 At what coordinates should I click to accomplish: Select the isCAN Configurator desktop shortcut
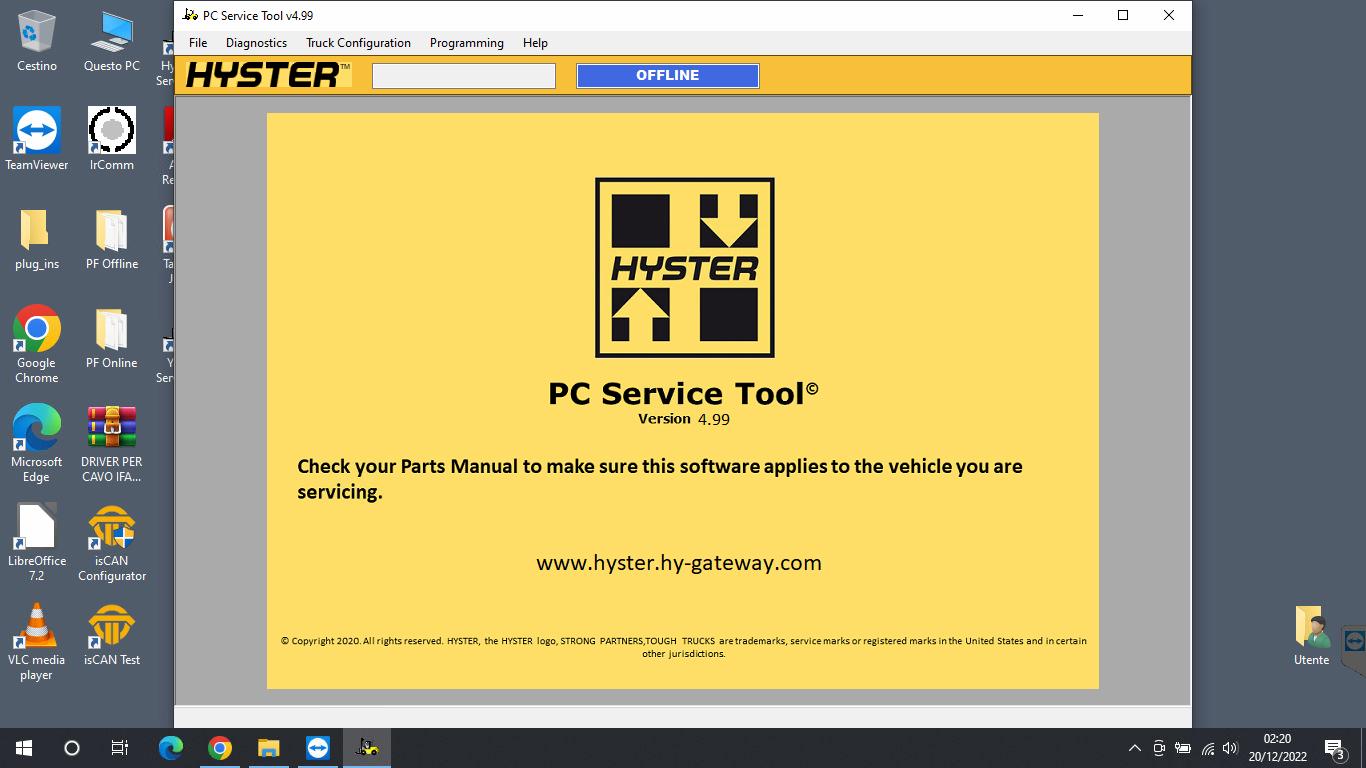tap(112, 543)
